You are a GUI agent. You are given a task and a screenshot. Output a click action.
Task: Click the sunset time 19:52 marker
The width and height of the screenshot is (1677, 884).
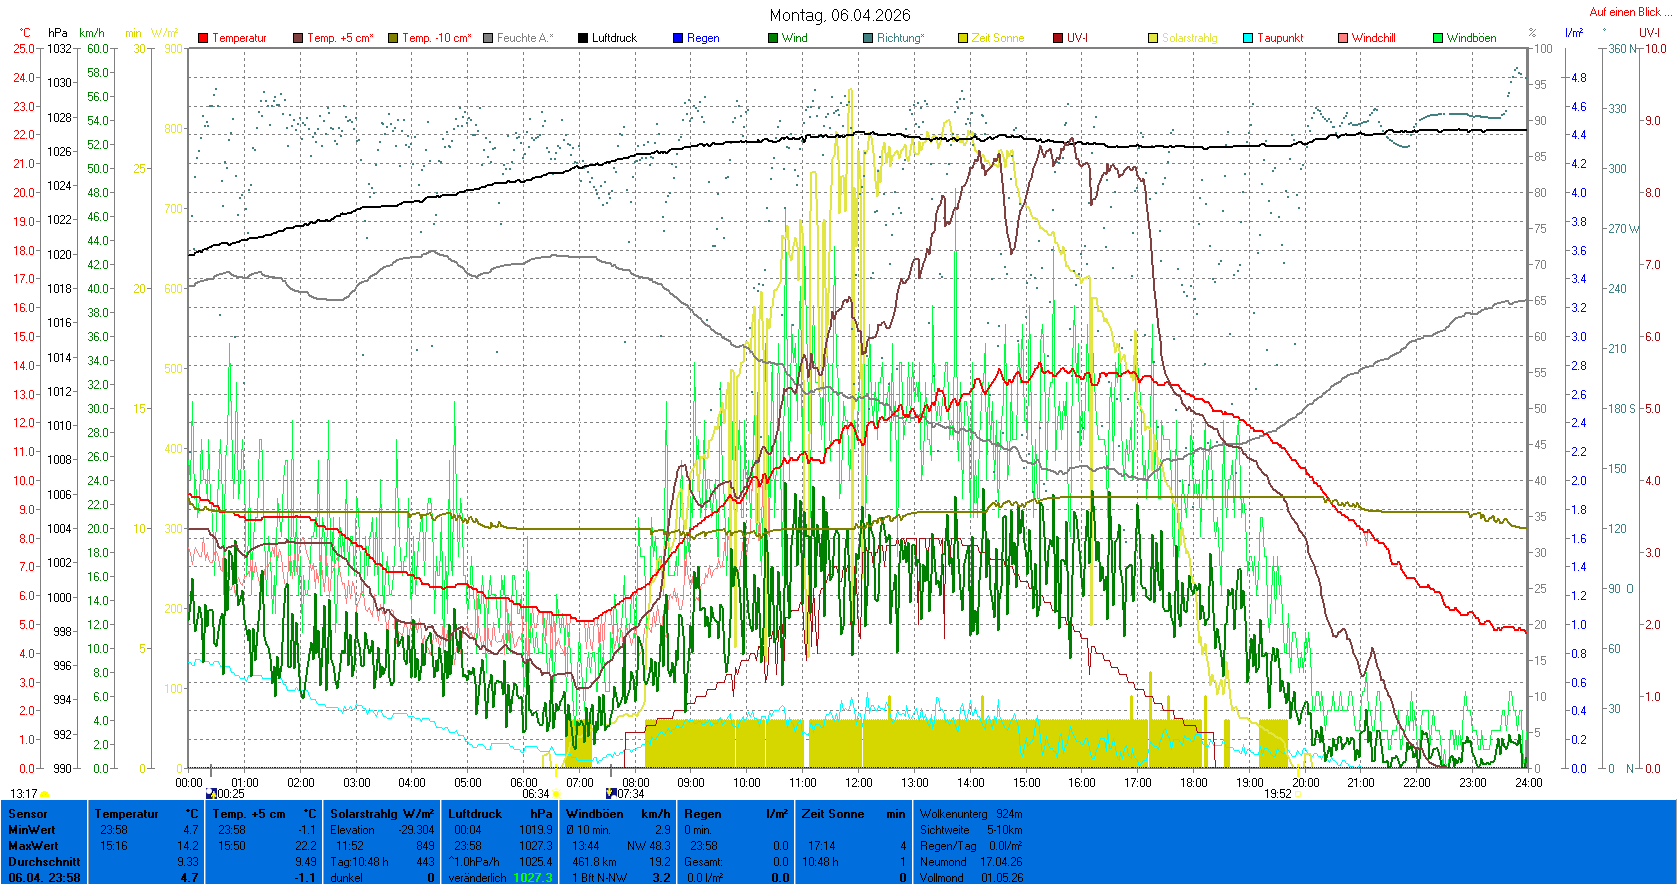tap(1277, 794)
